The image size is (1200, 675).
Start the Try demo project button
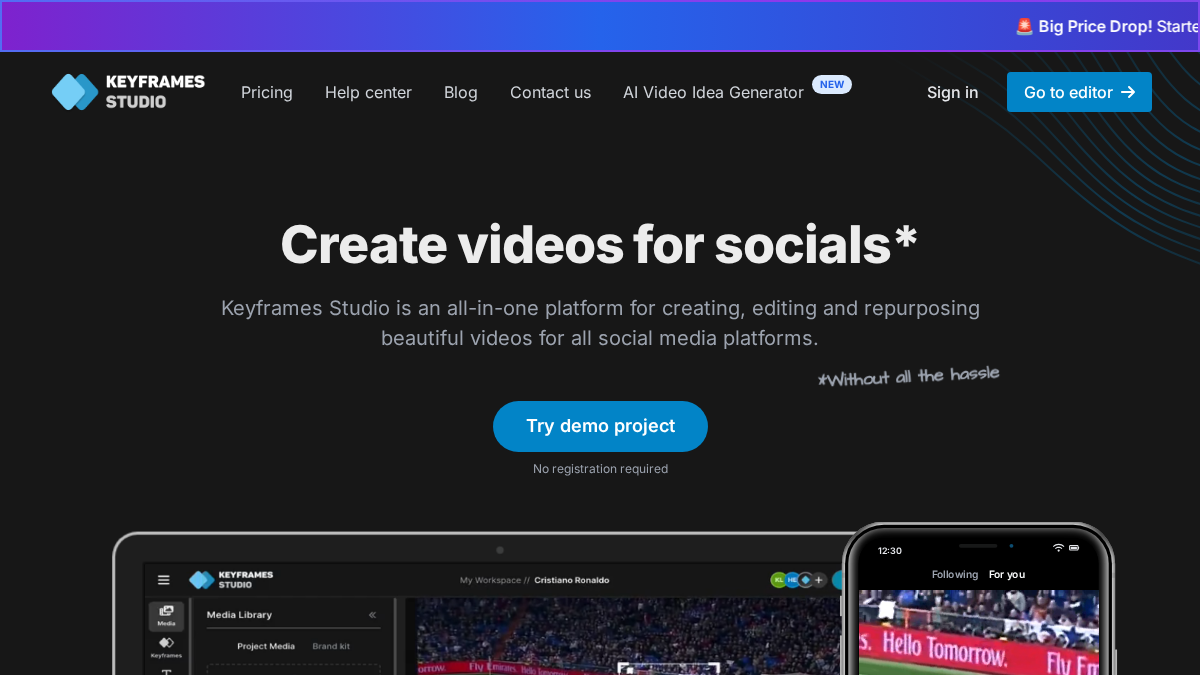[x=600, y=426]
